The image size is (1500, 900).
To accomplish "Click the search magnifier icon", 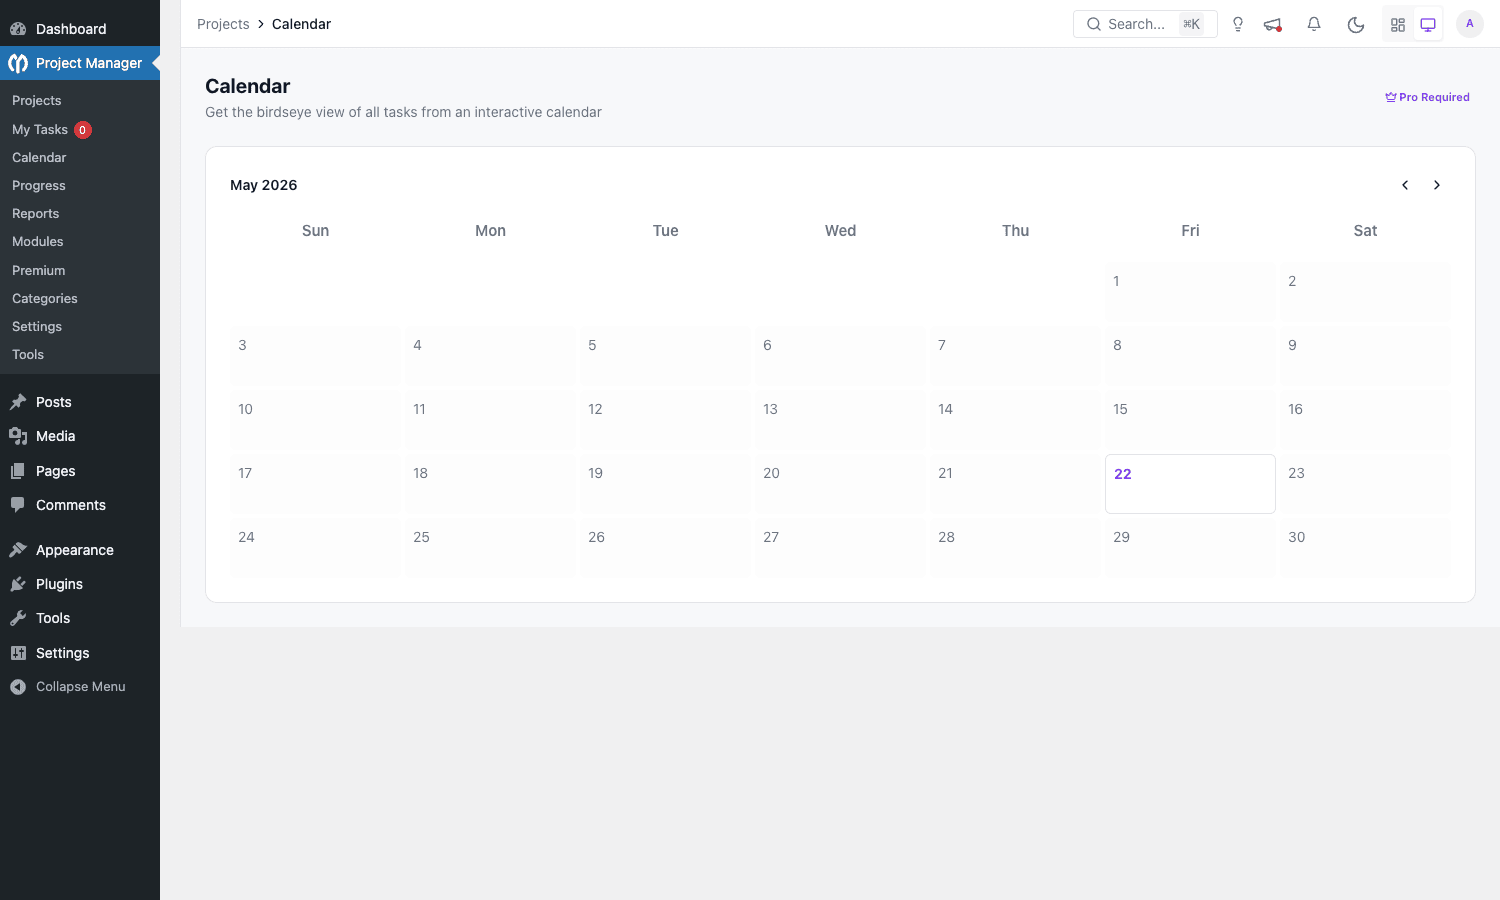I will [x=1094, y=24].
